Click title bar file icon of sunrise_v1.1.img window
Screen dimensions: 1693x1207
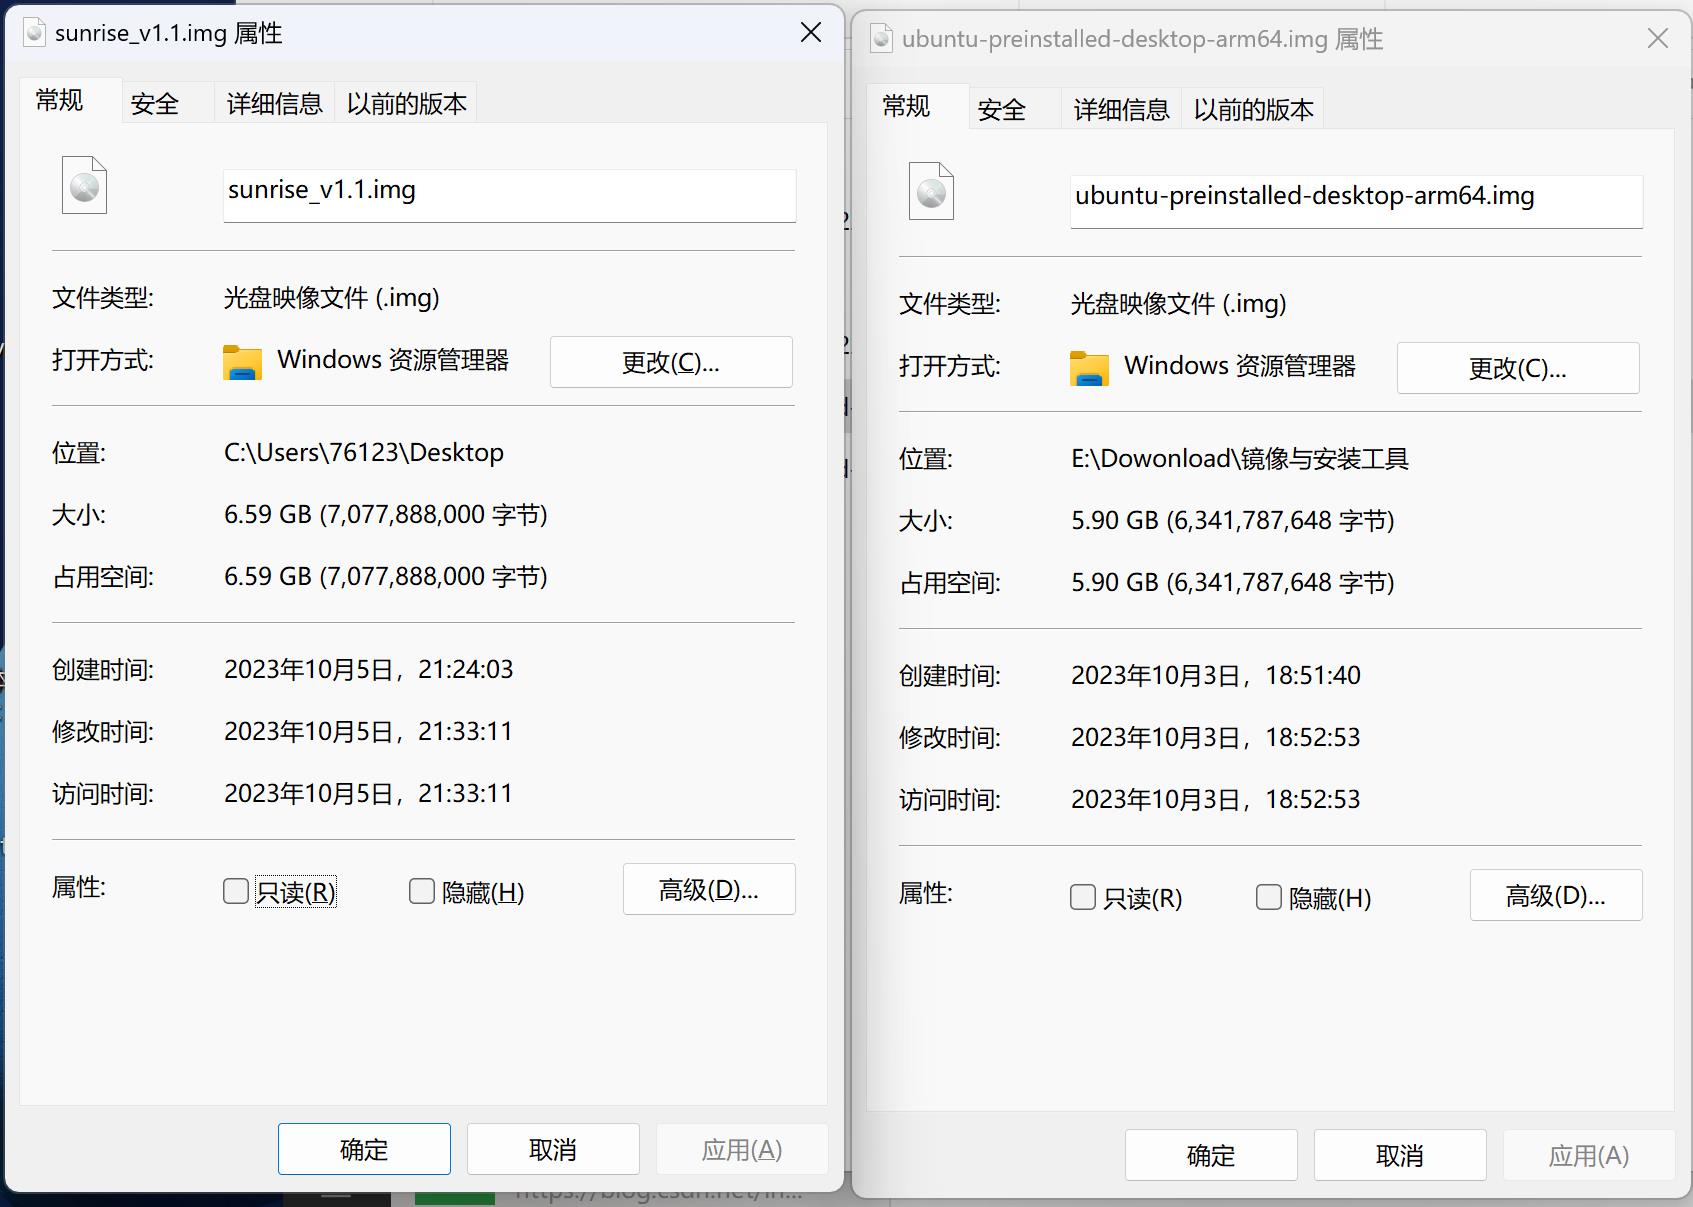35,33
